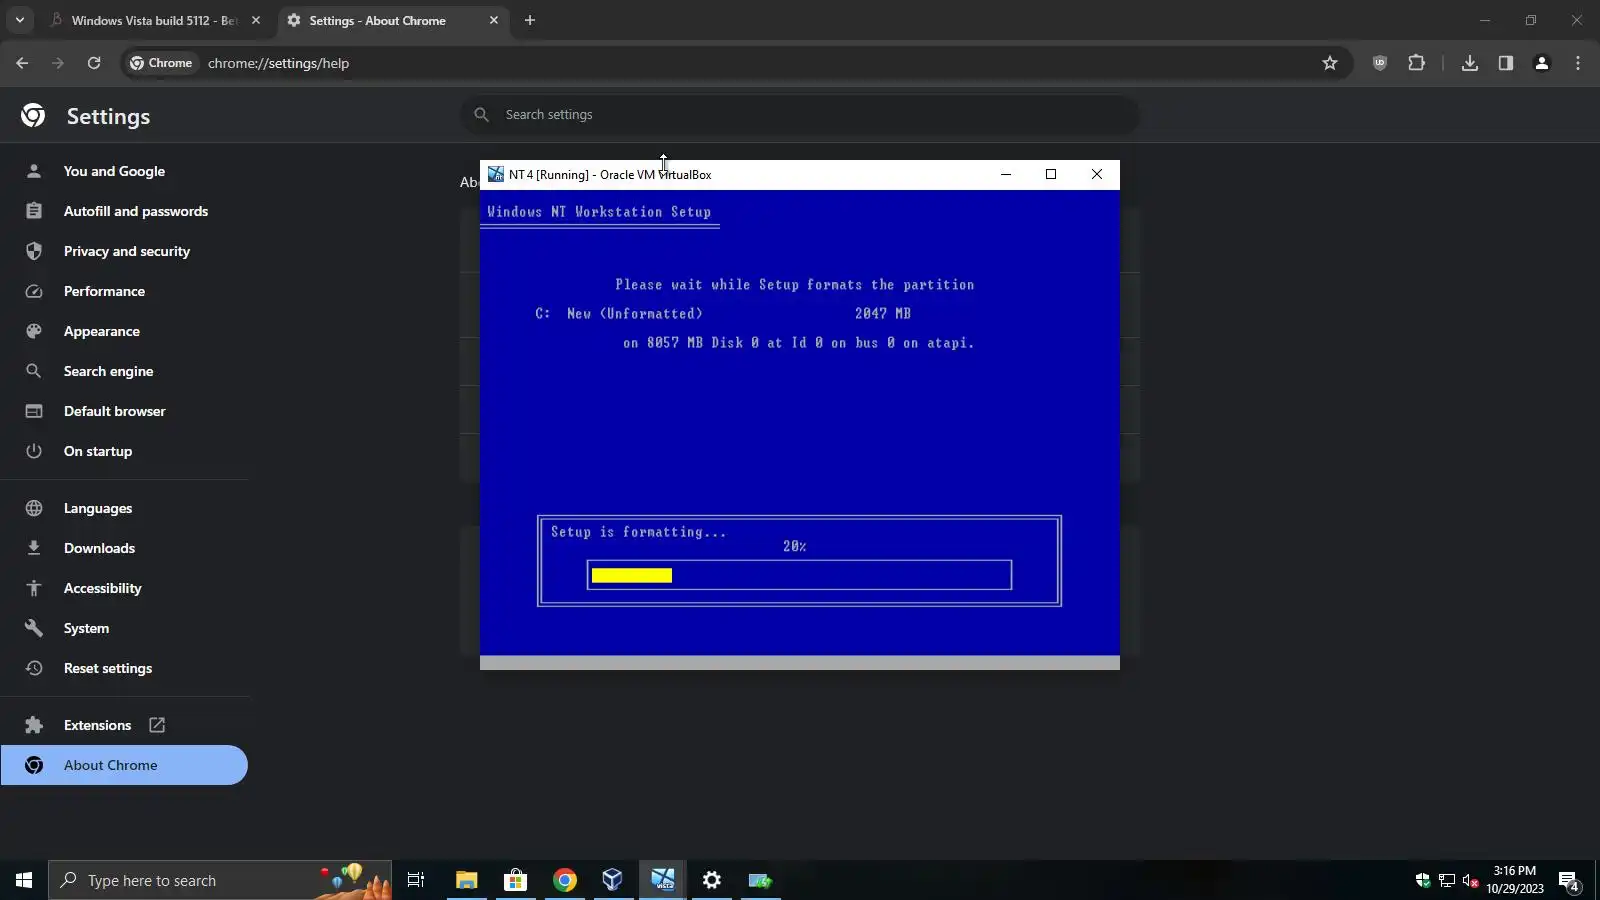Minimize the NT 4 VirtualBox window
Viewport: 1600px width, 900px height.
pos(1006,174)
